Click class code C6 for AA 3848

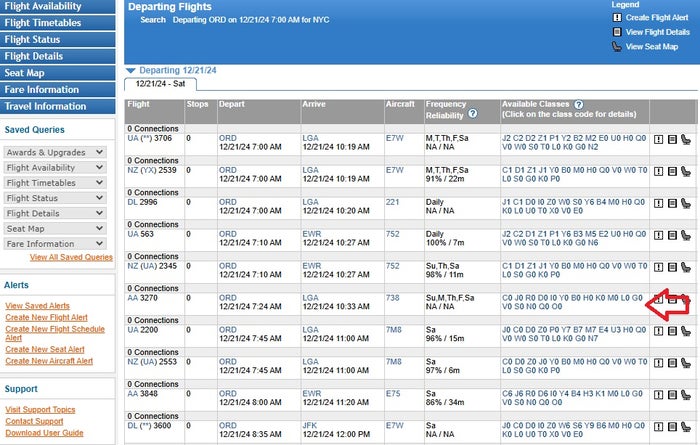(x=507, y=394)
